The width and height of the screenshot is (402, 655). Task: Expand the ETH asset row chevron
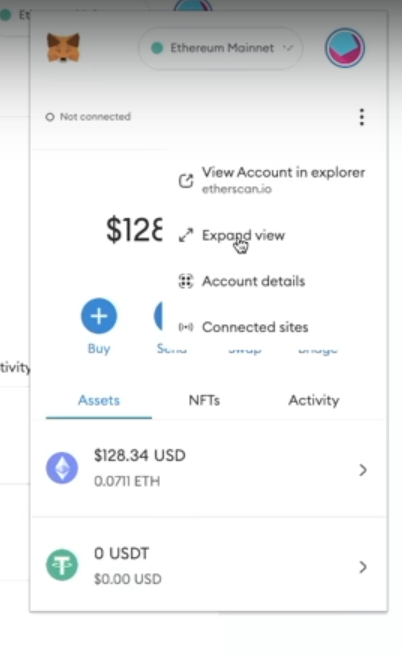363,470
